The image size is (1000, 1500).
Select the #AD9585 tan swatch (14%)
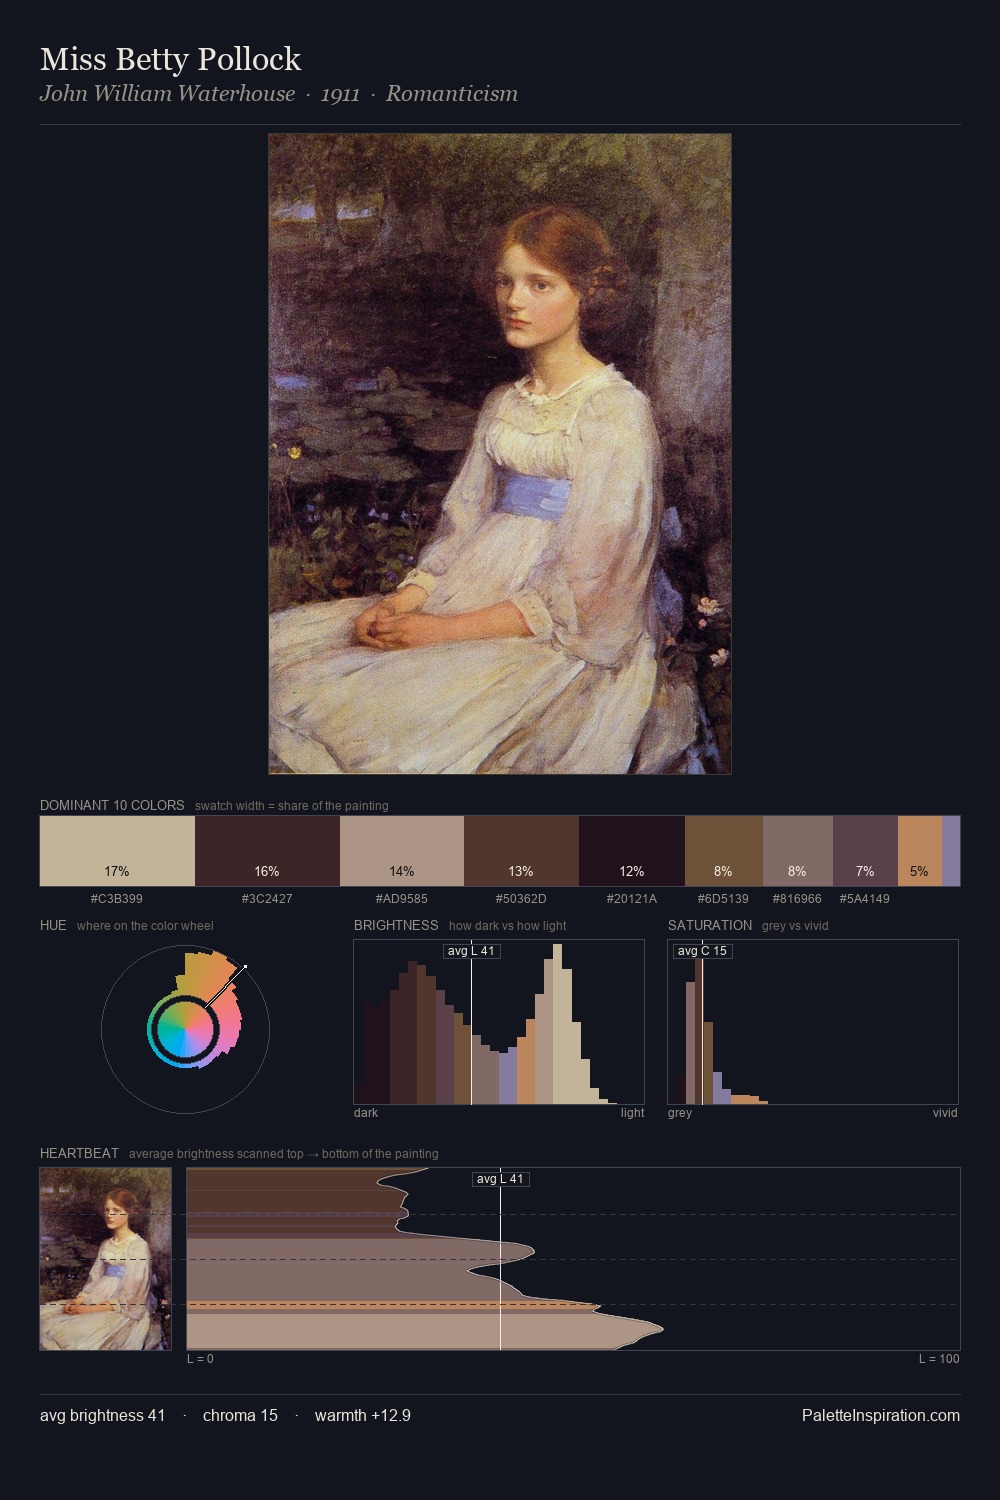tap(402, 851)
